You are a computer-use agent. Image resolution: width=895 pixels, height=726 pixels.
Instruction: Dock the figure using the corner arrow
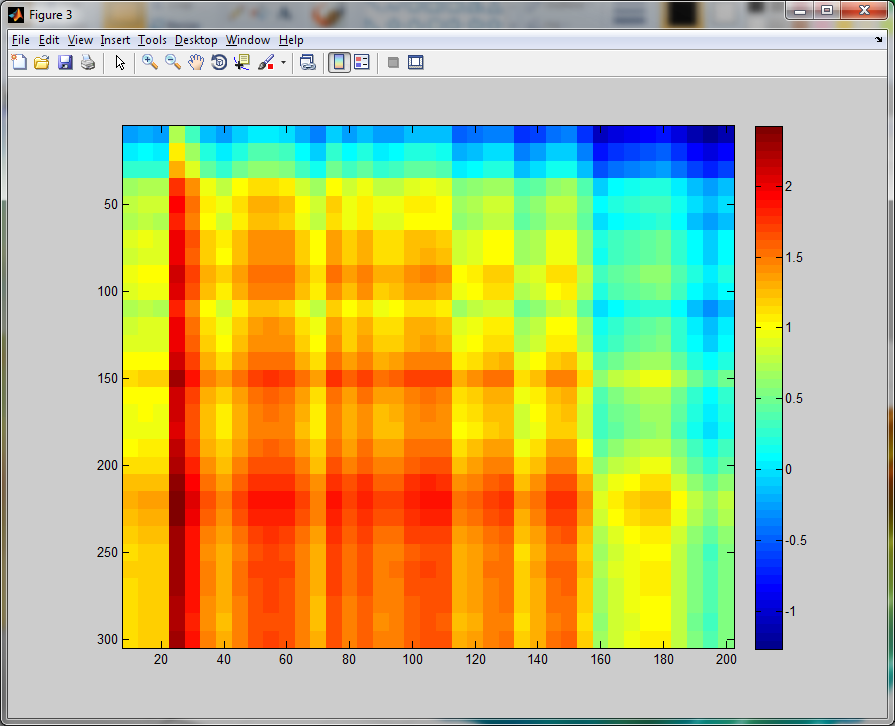878,39
